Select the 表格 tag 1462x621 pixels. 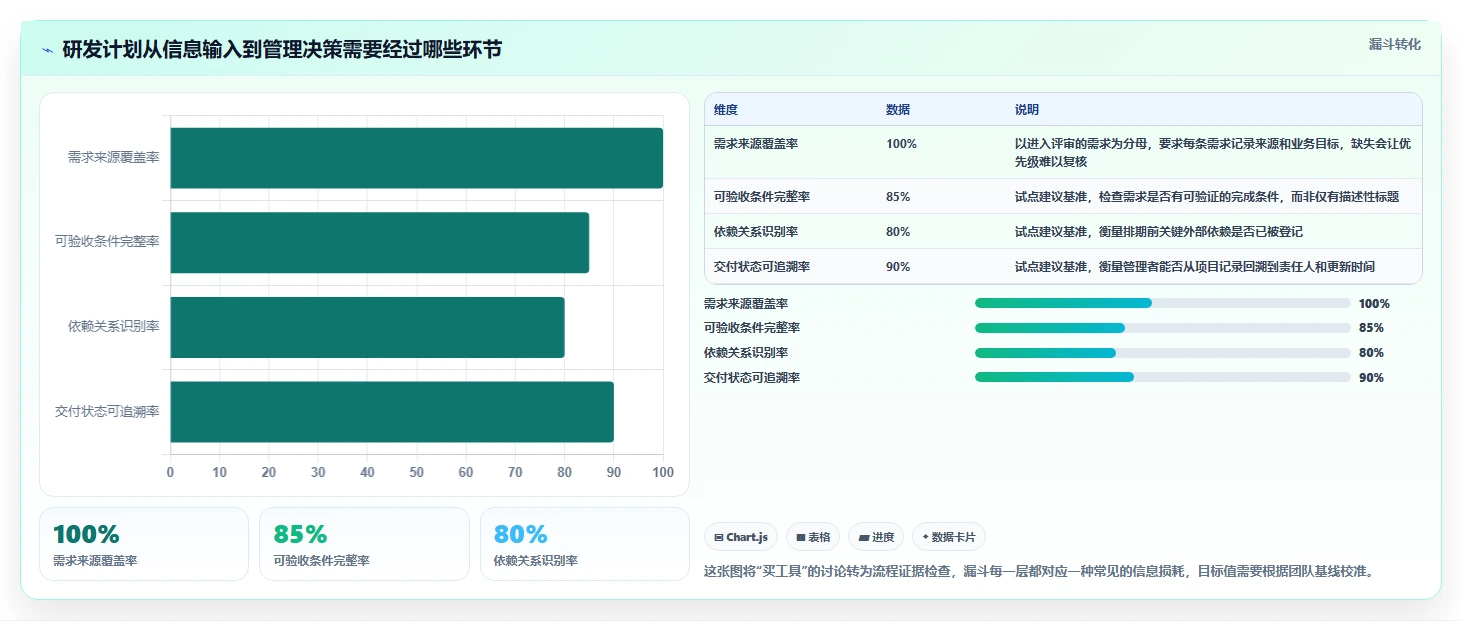(x=813, y=537)
